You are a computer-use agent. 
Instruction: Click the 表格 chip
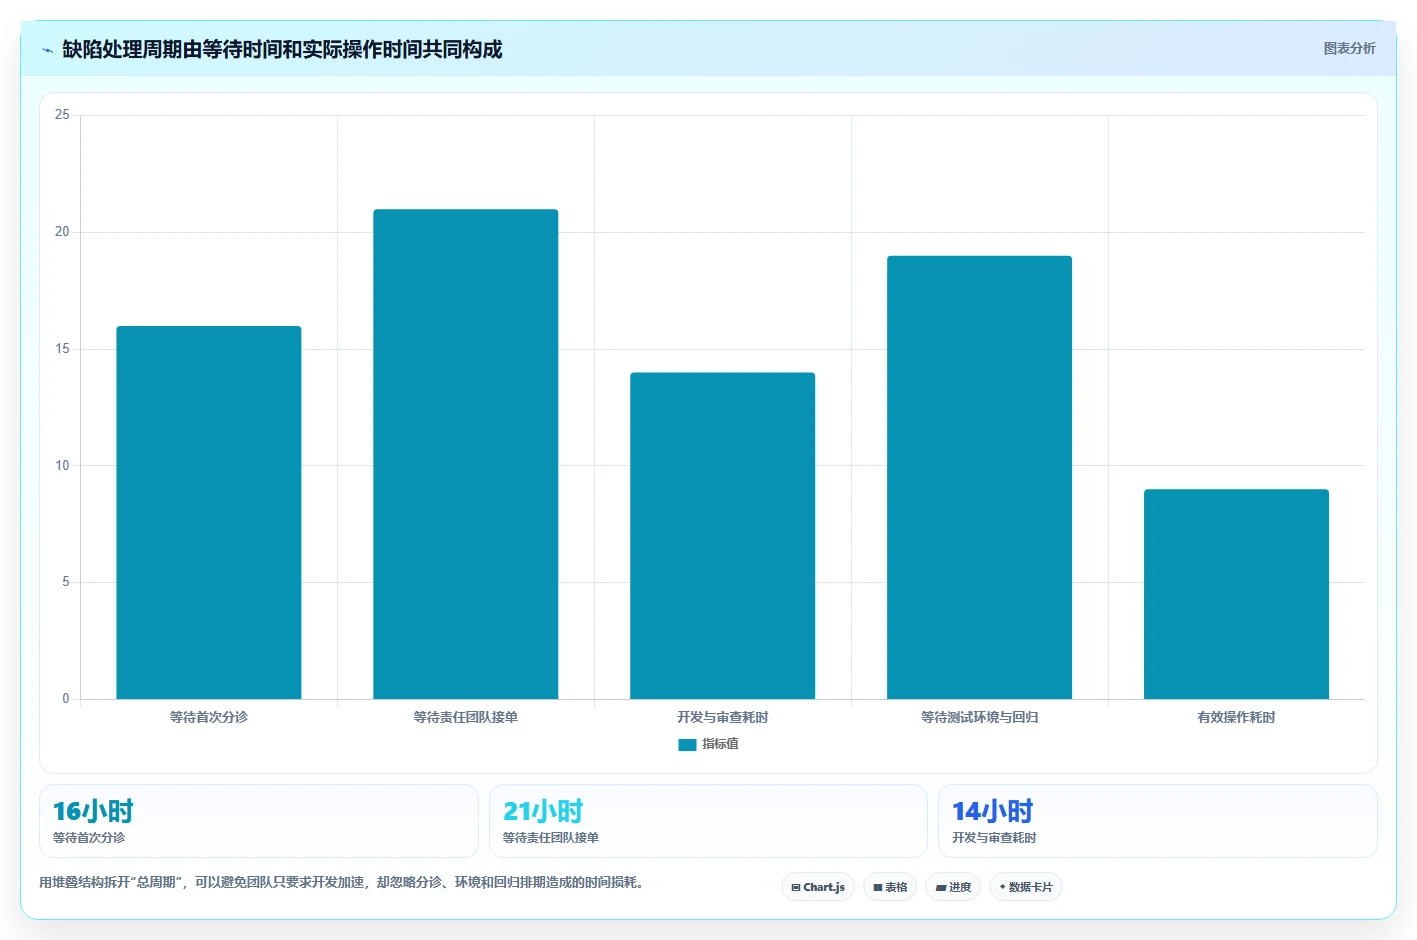890,887
